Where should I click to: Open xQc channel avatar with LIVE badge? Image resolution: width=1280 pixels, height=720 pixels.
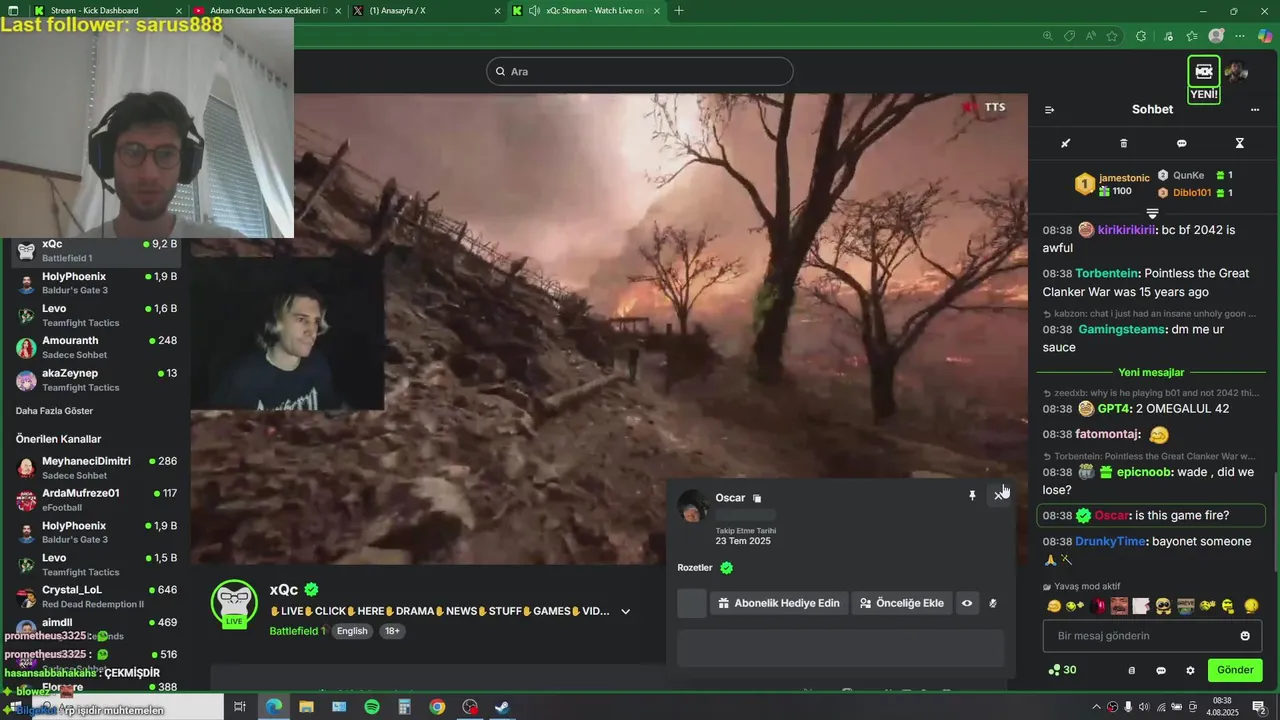point(234,604)
